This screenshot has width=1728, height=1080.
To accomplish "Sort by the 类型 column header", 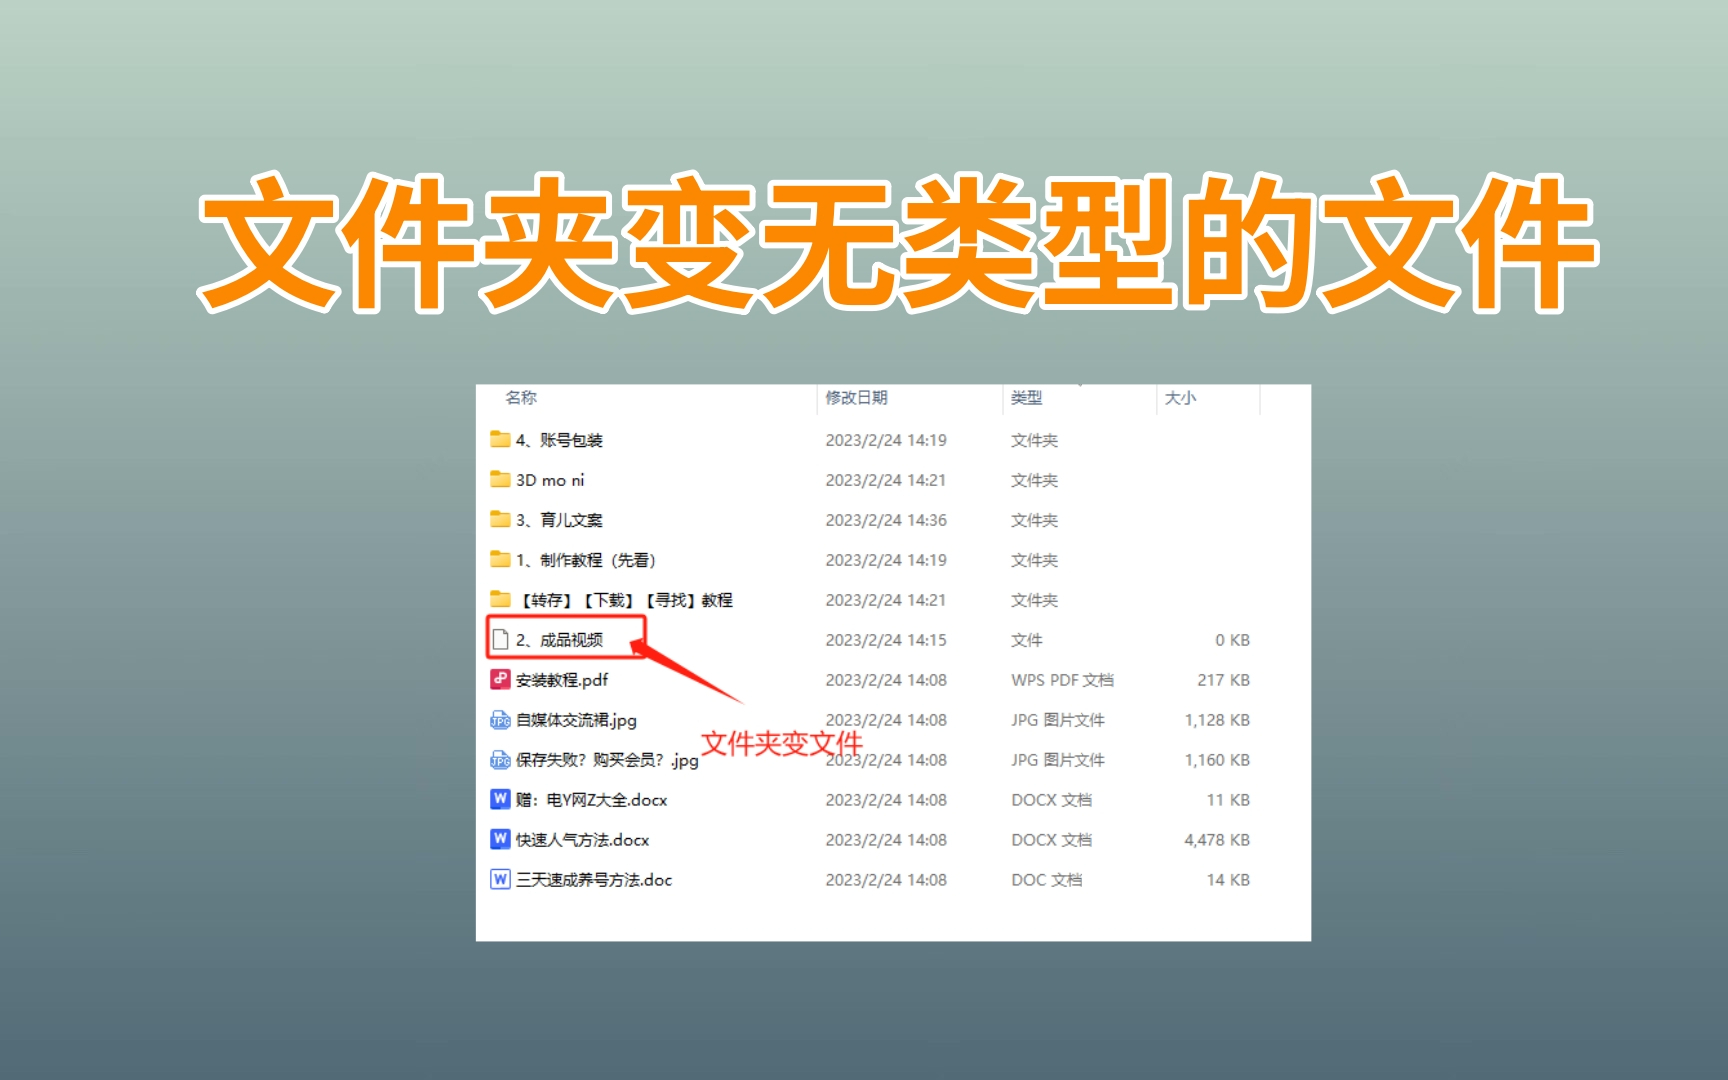I will tap(1026, 397).
